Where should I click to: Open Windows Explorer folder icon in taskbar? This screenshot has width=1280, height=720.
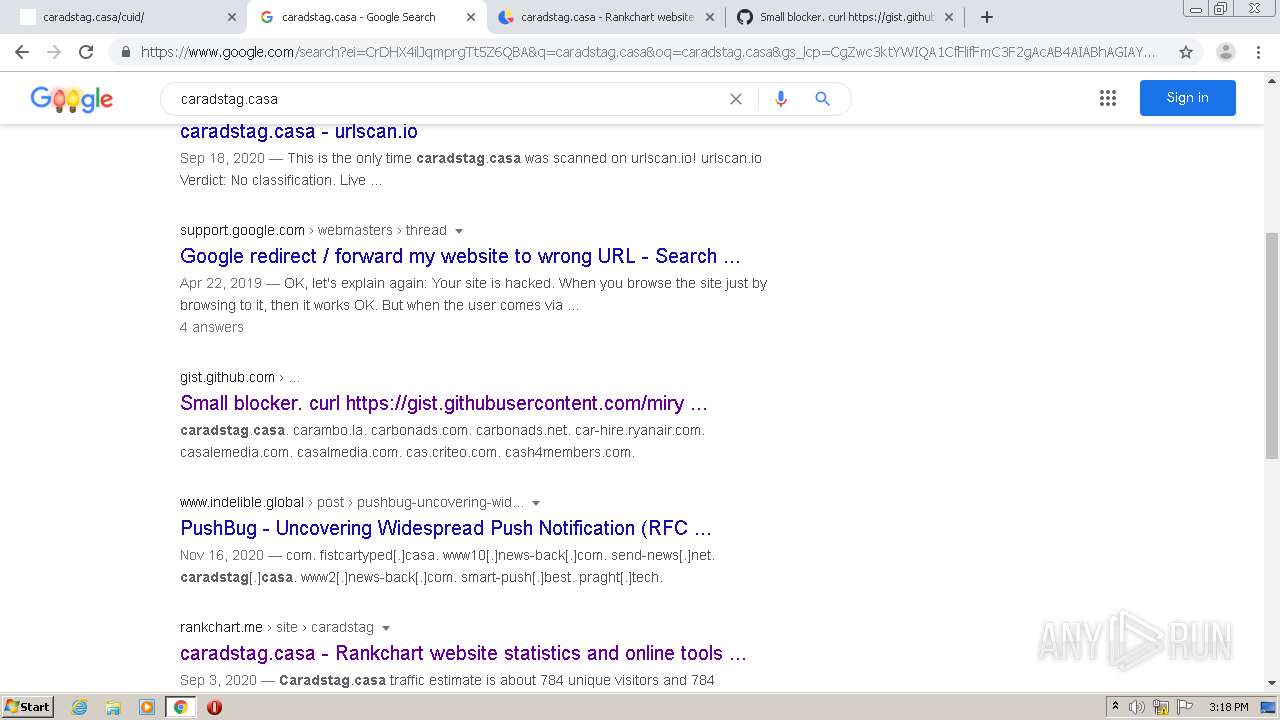tap(113, 707)
